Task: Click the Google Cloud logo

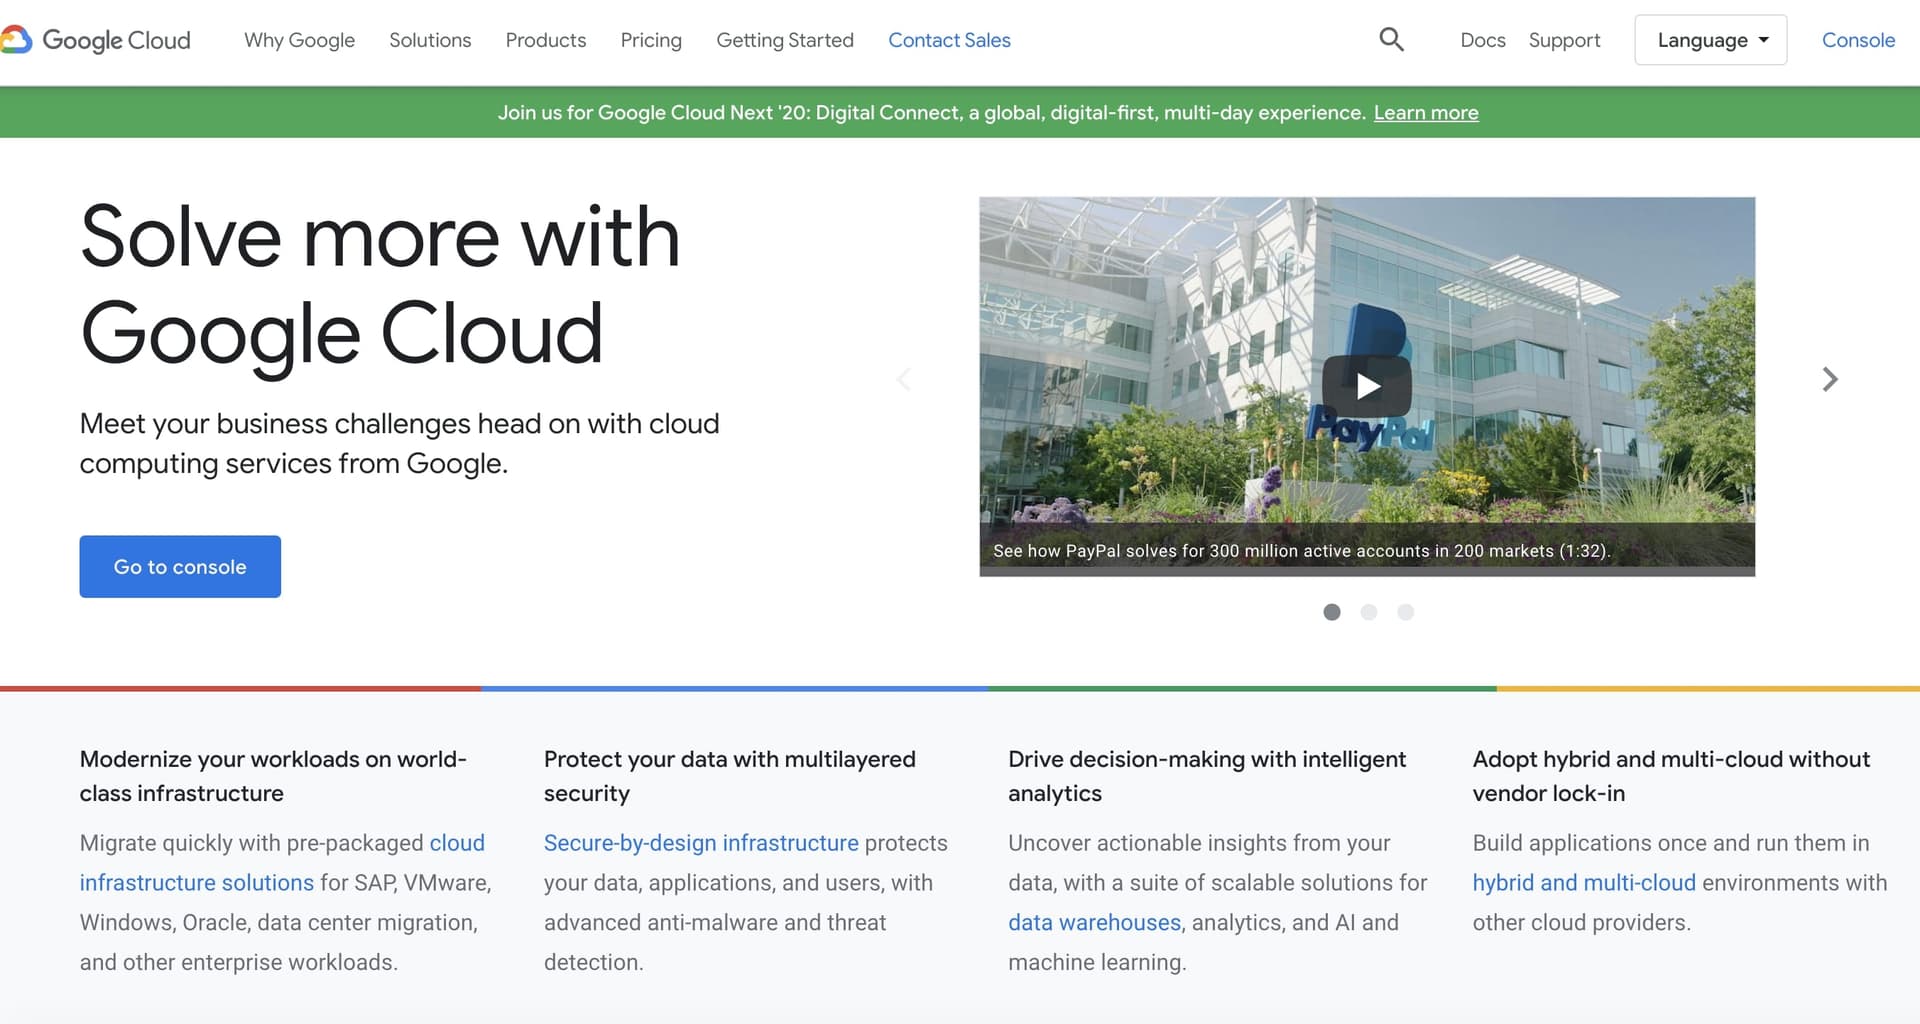Action: [96, 40]
